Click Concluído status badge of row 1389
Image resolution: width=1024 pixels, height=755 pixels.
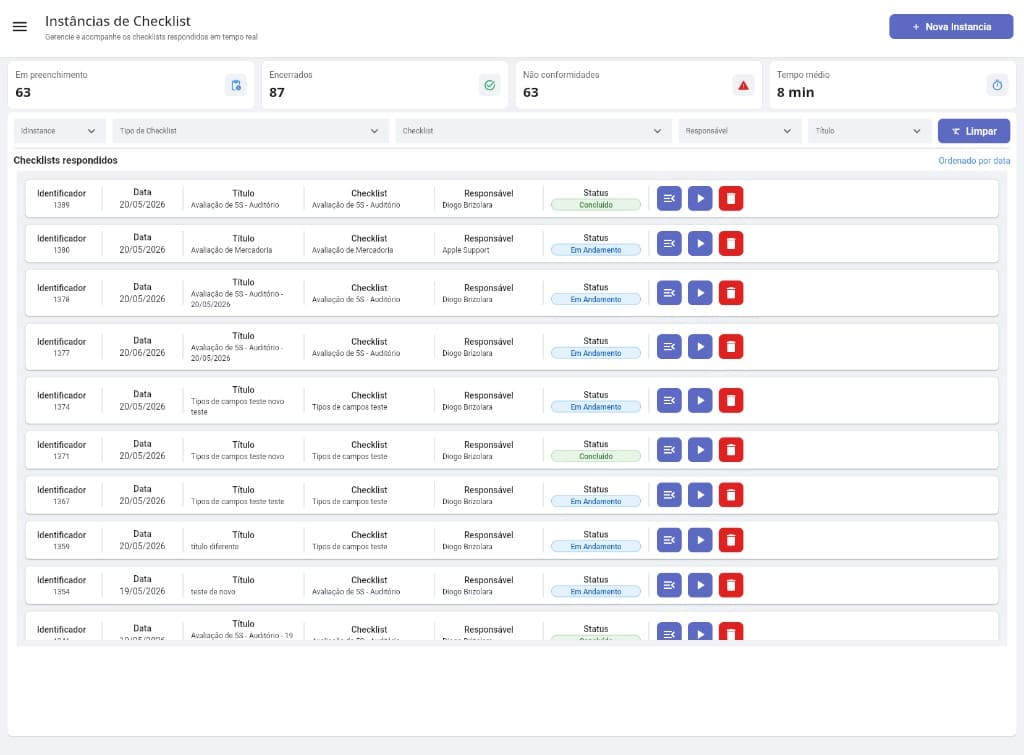[x=596, y=205]
